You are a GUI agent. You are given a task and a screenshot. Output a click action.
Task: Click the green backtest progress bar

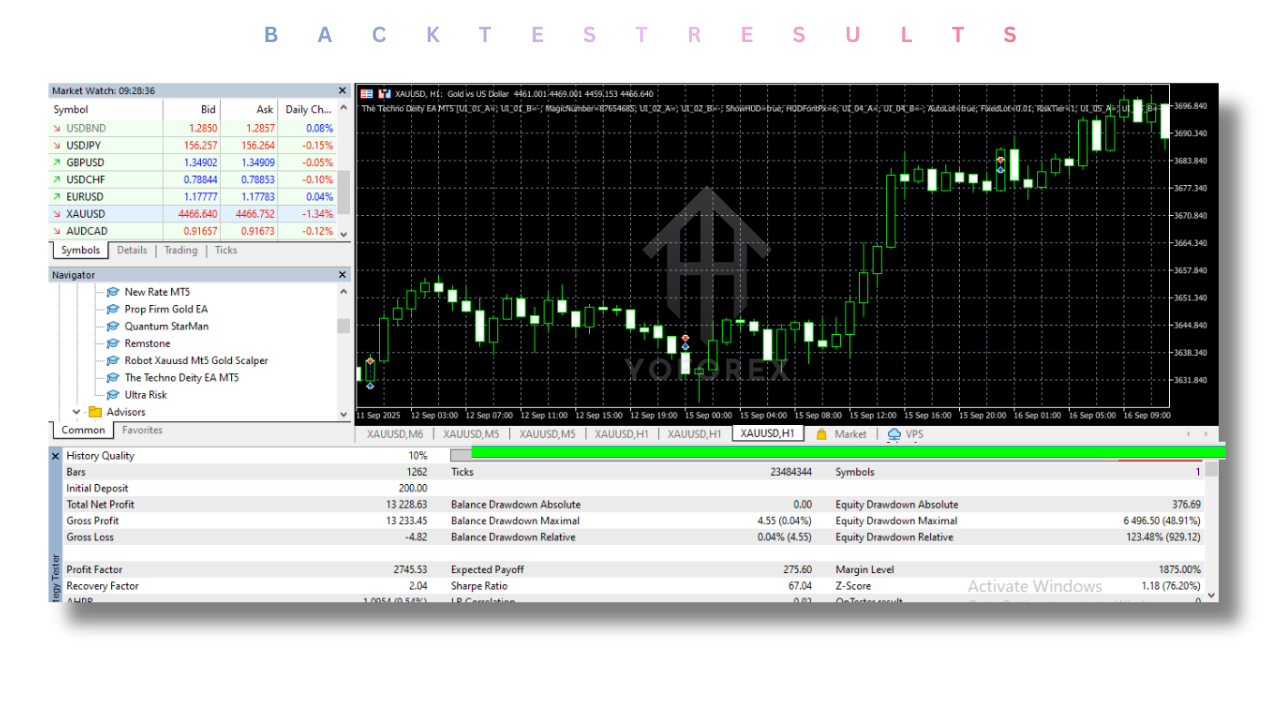point(840,453)
